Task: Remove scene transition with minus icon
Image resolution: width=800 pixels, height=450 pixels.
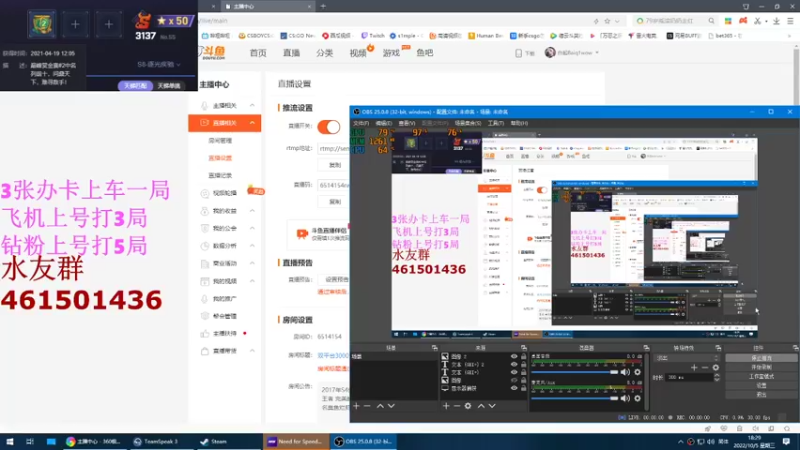Action: (x=705, y=367)
